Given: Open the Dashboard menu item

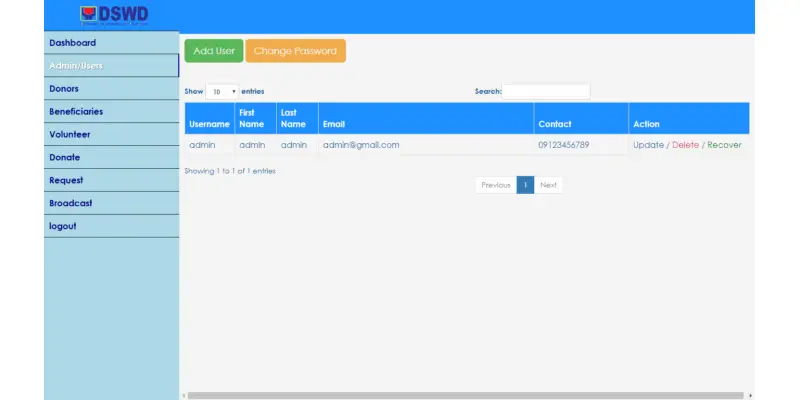Looking at the screenshot, I should click(111, 43).
